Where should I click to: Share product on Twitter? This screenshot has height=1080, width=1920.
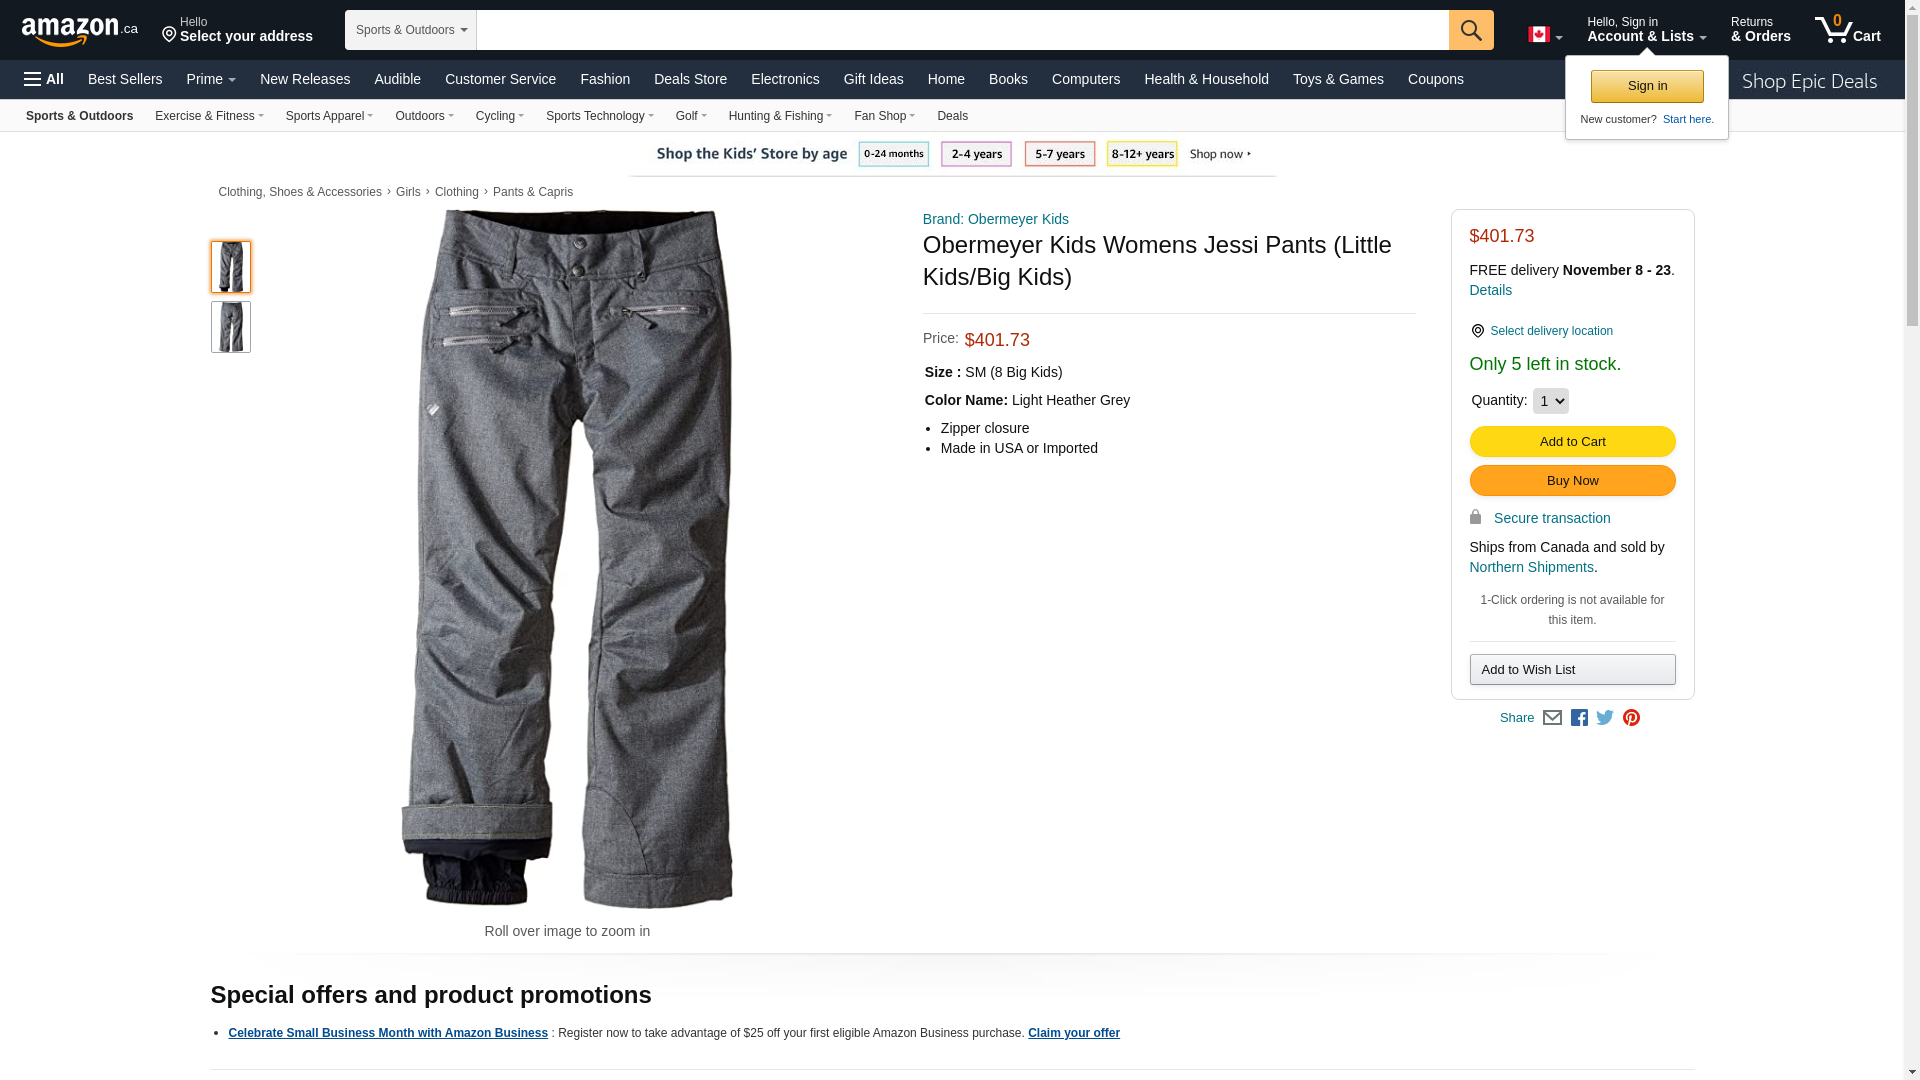click(x=1605, y=718)
